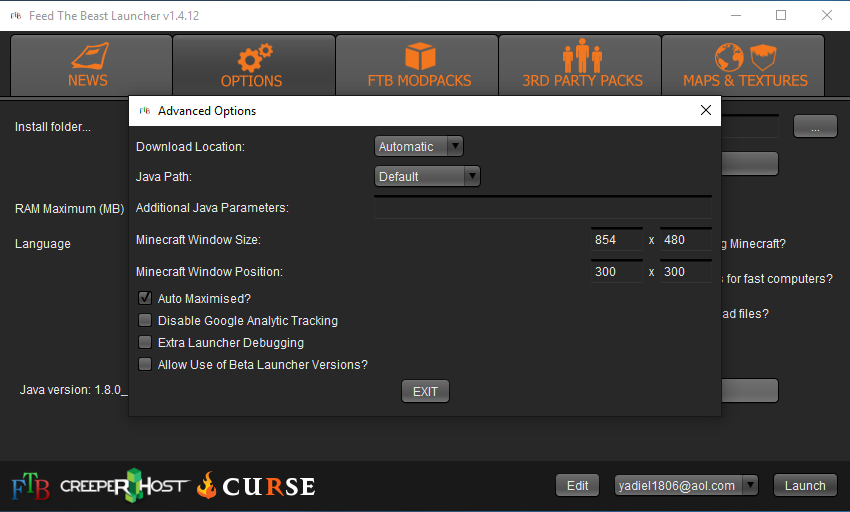Click the FTB logo in footer
Viewport: 850px width, 512px height.
pos(30,486)
